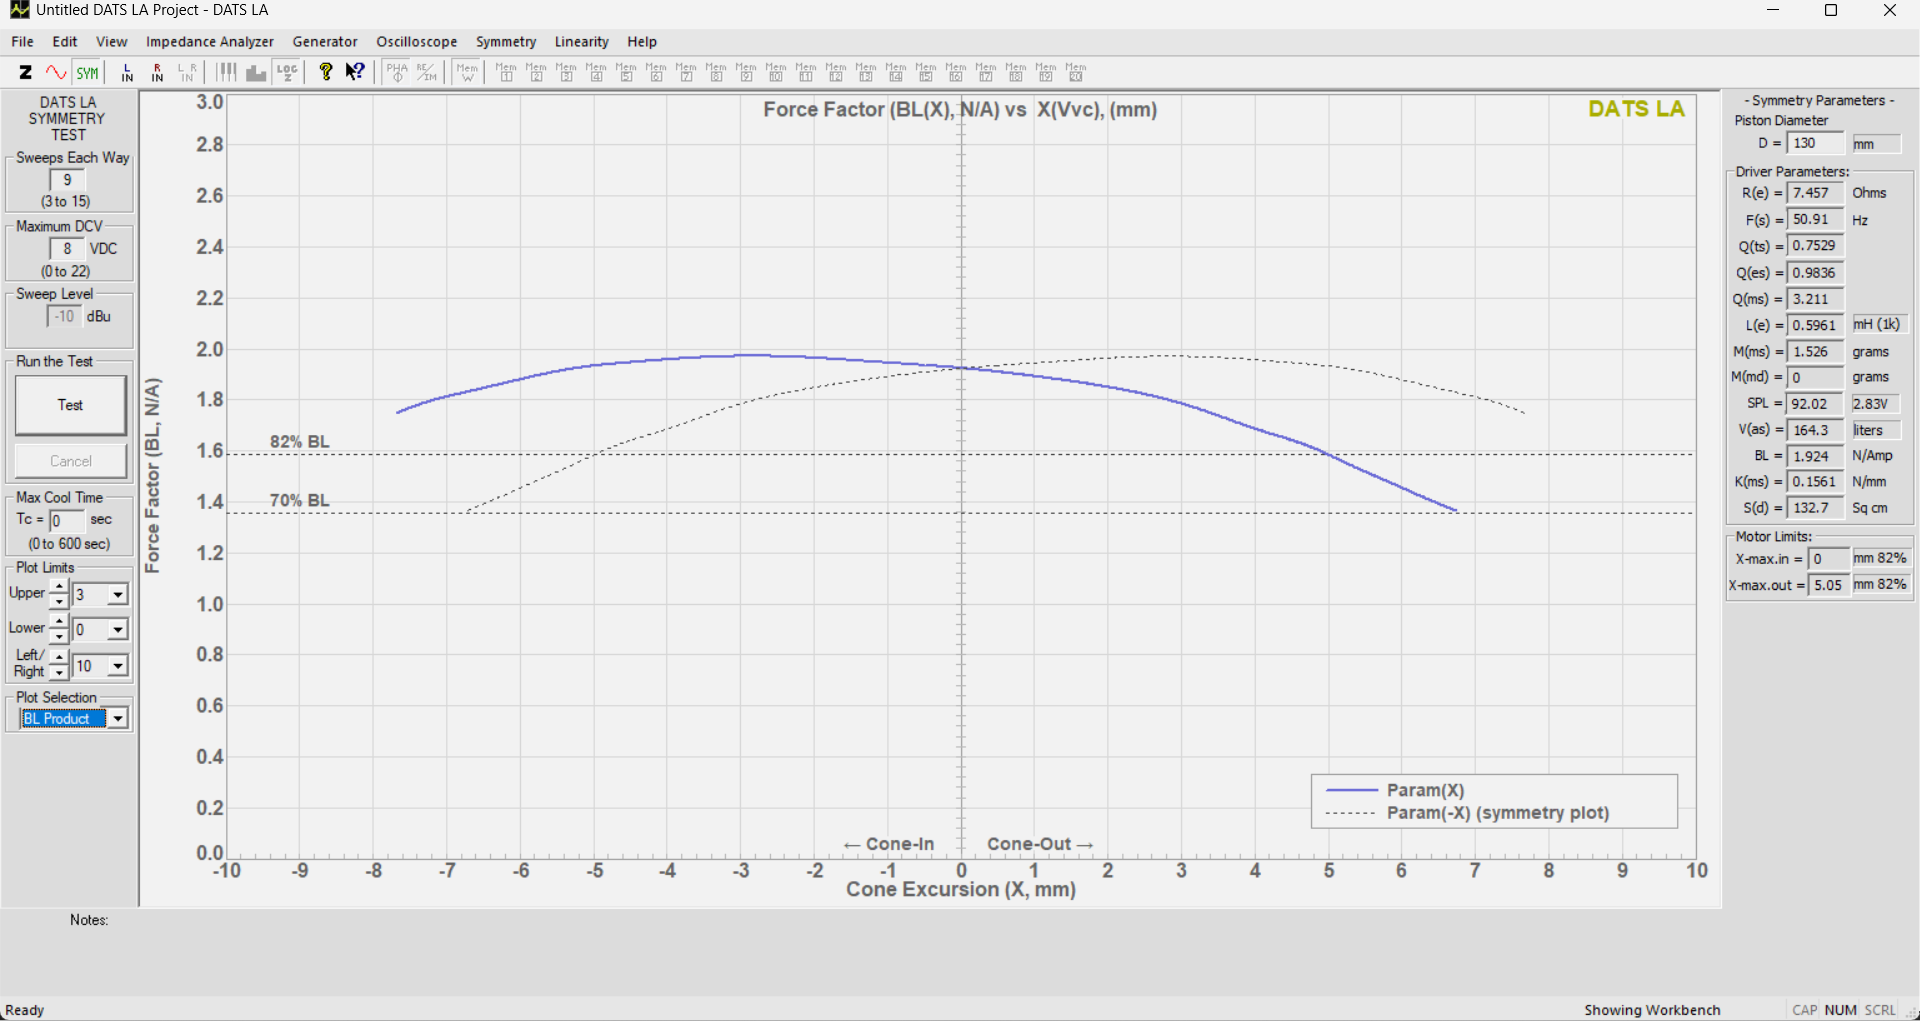Open the Impedance Analyzer menu

pyautogui.click(x=209, y=42)
